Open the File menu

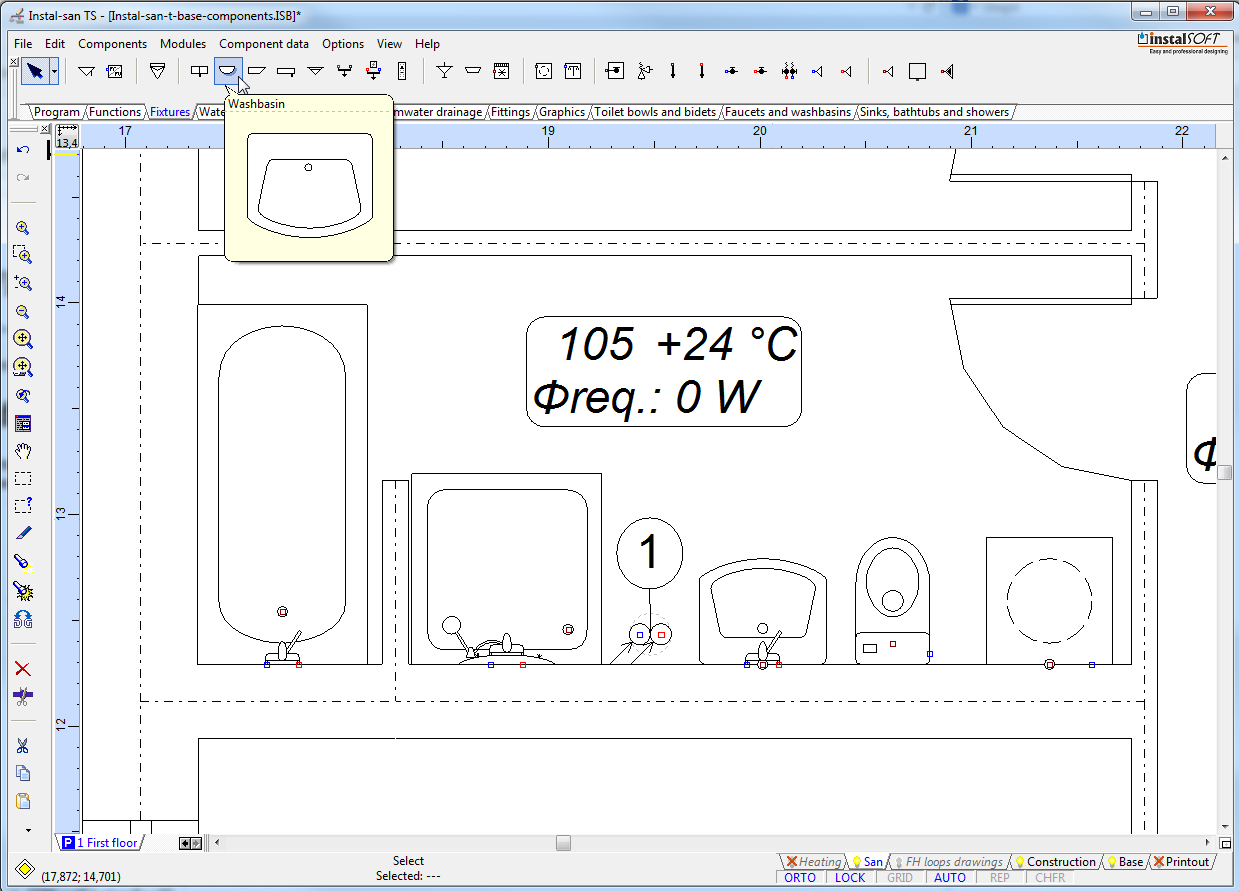(23, 44)
